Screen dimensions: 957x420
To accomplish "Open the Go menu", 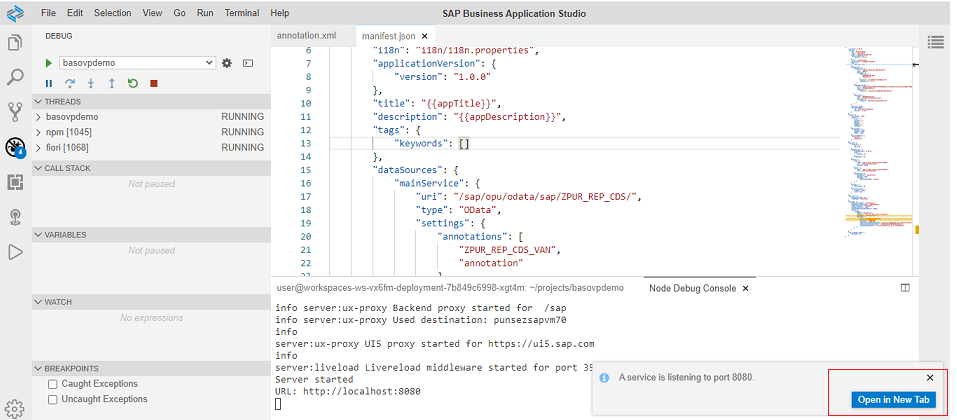I will point(179,13).
